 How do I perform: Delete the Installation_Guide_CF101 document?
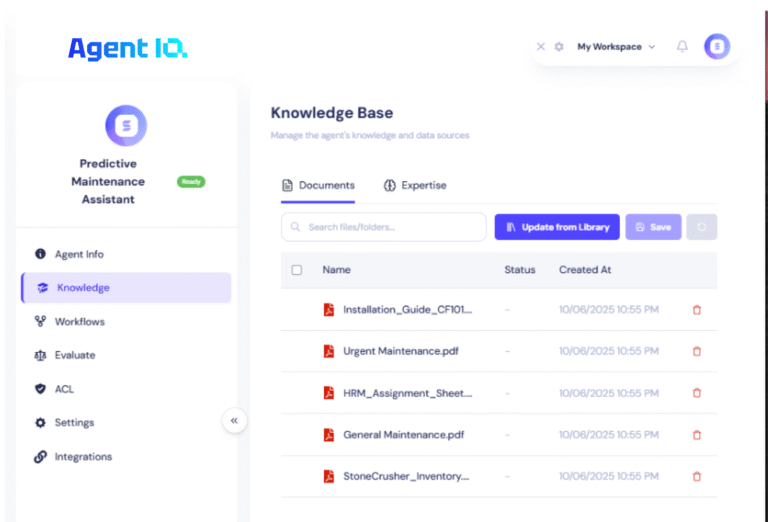tap(697, 310)
